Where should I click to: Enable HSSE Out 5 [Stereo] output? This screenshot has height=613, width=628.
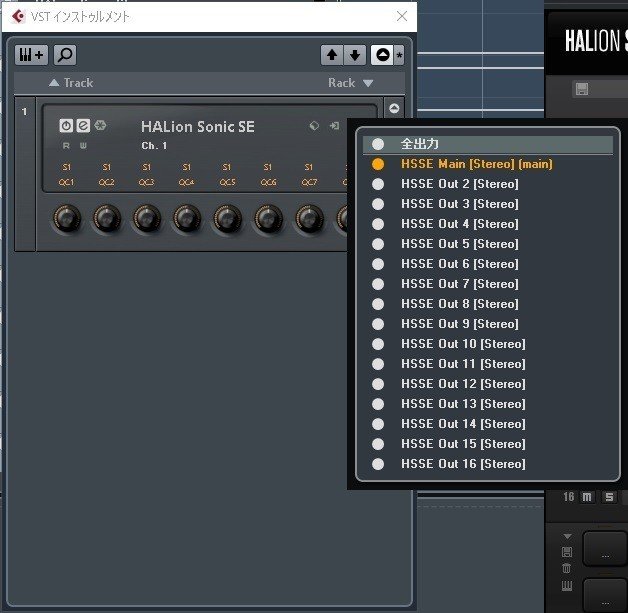487,244
